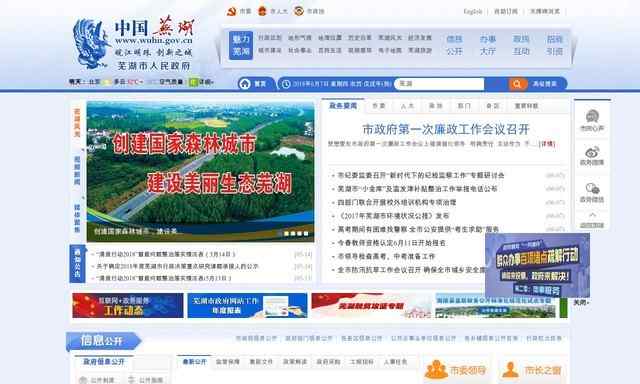Image resolution: width=640 pixels, height=384 pixels.
Task: Select the last carousel dot on the banner
Action: pyautogui.click(x=306, y=234)
